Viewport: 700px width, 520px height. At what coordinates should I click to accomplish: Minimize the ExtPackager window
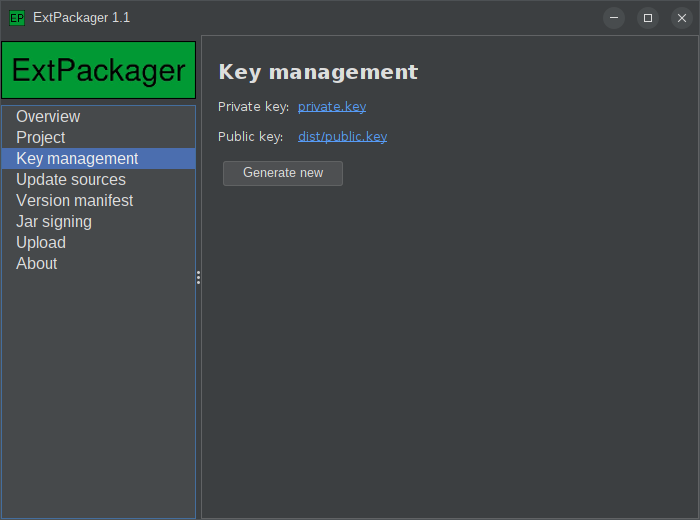[614, 18]
